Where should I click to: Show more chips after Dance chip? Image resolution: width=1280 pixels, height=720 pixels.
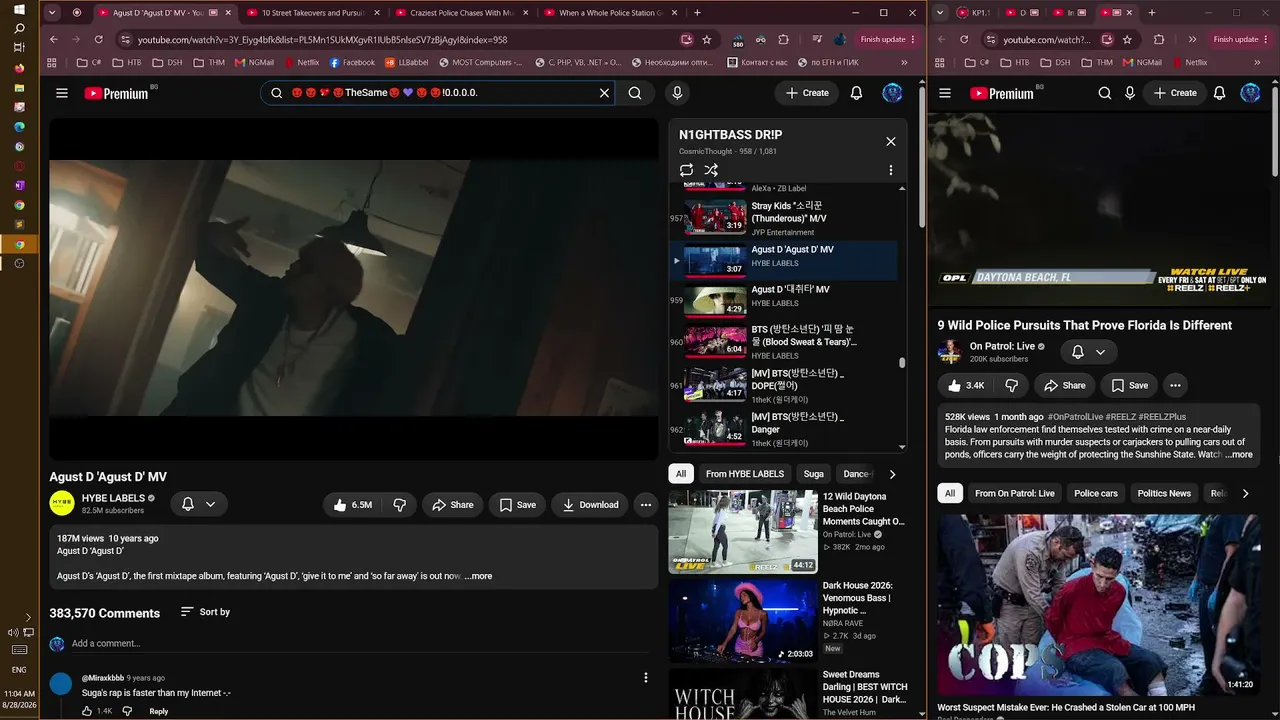point(892,474)
